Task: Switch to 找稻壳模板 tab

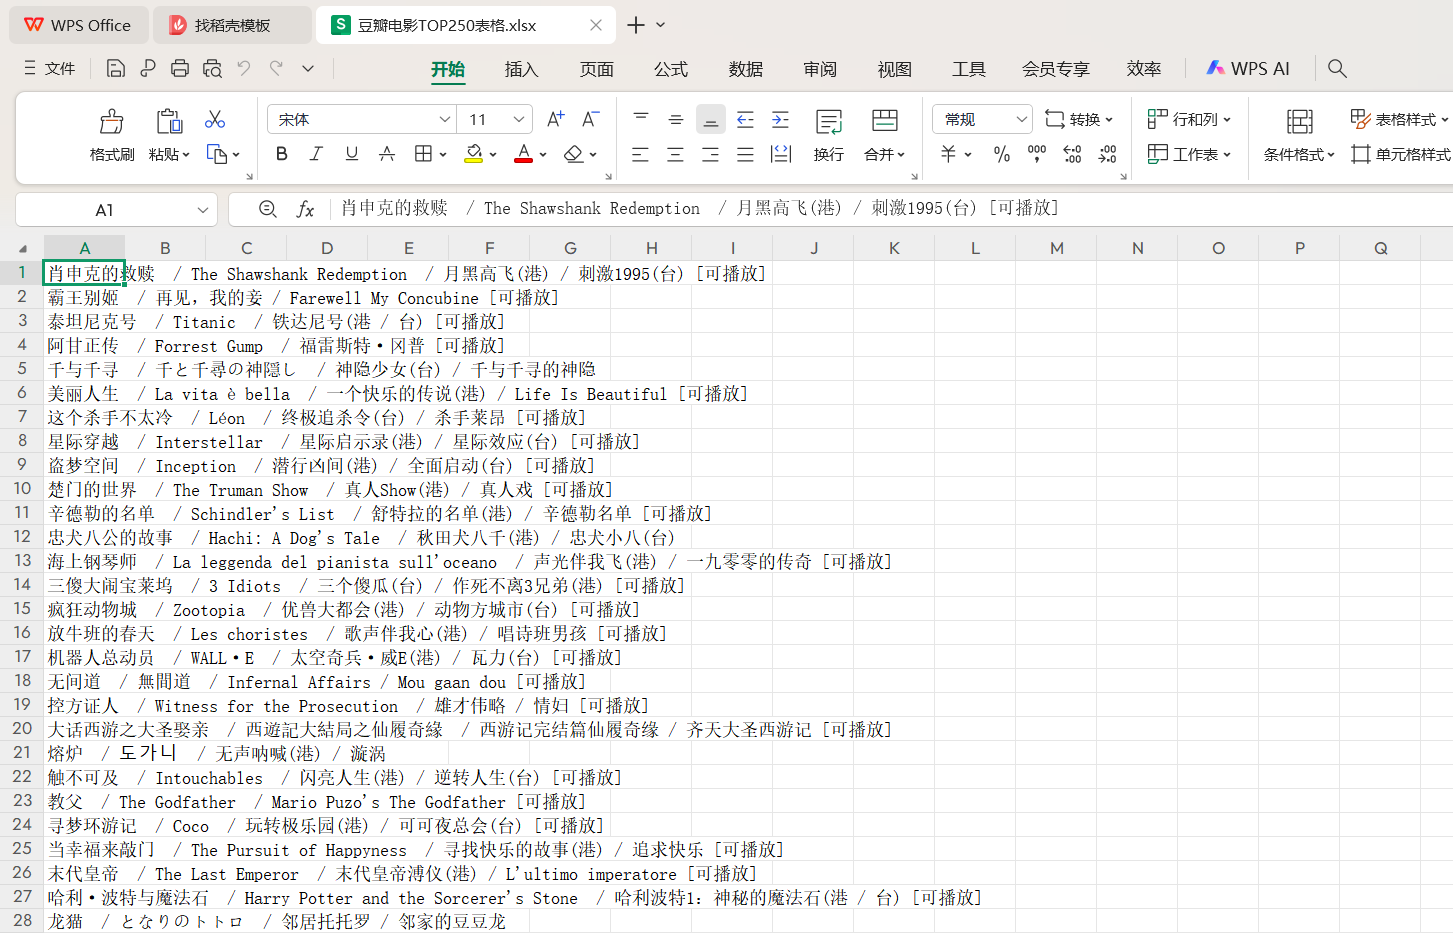Action: (233, 25)
